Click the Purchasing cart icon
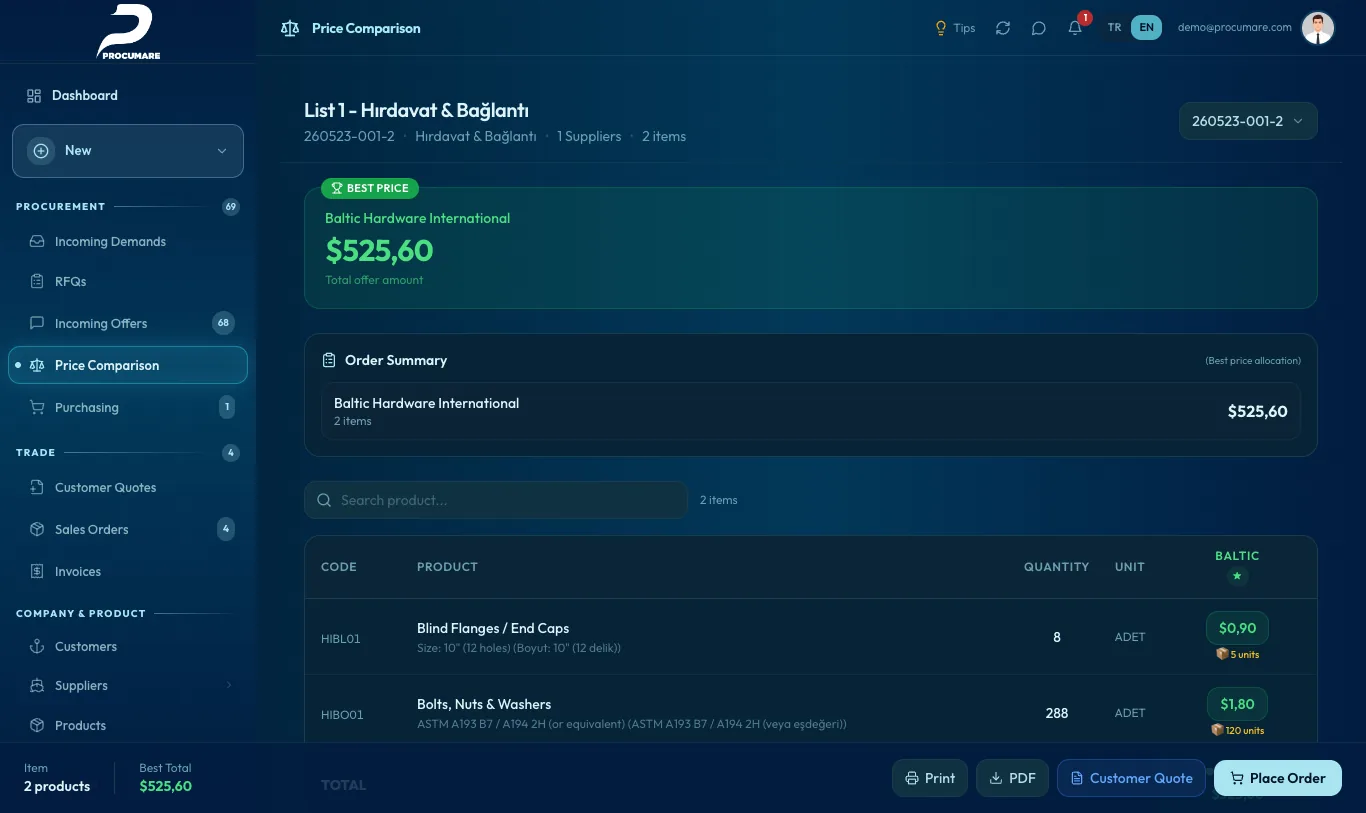Viewport: 1366px width, 813px height. (37, 408)
